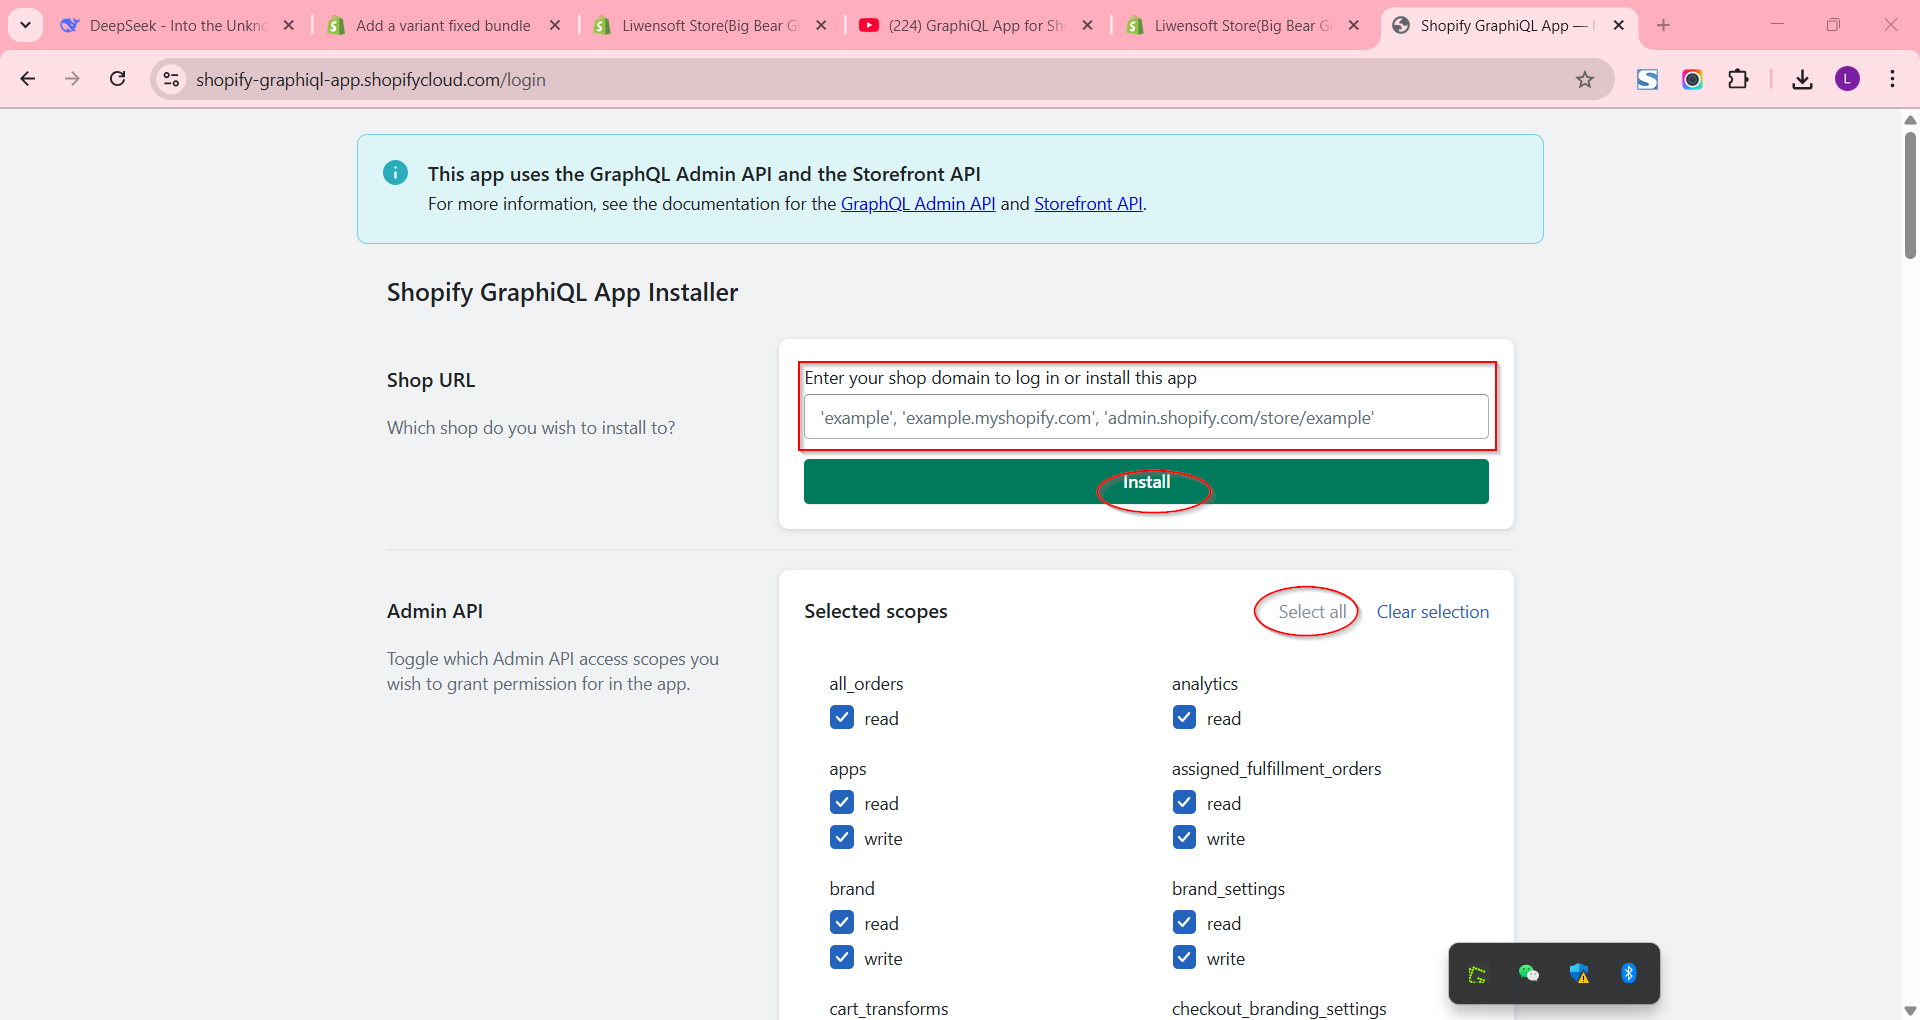
Task: Toggle brand_settings write checkbox
Action: click(1184, 958)
